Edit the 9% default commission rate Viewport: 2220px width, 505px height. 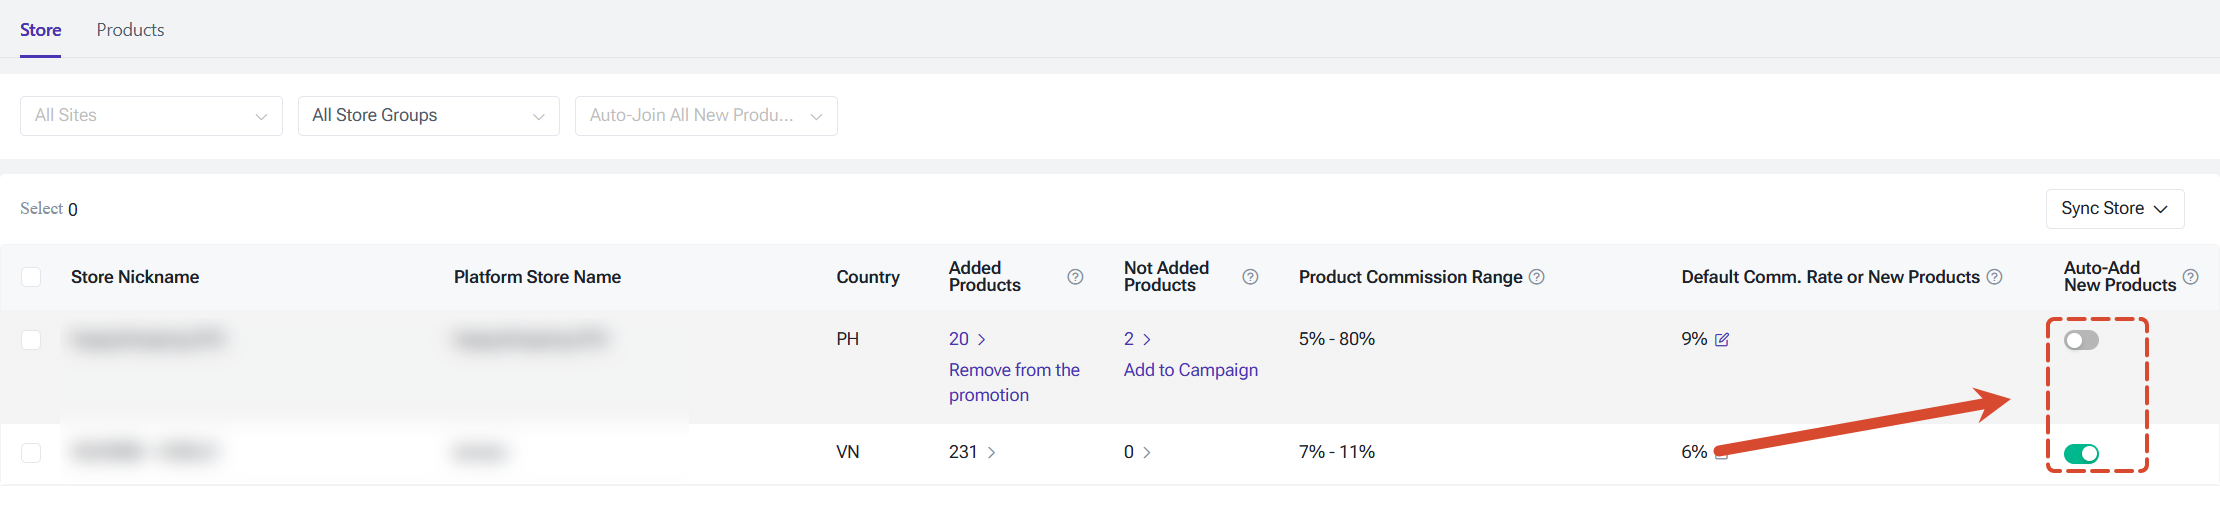(x=1722, y=340)
